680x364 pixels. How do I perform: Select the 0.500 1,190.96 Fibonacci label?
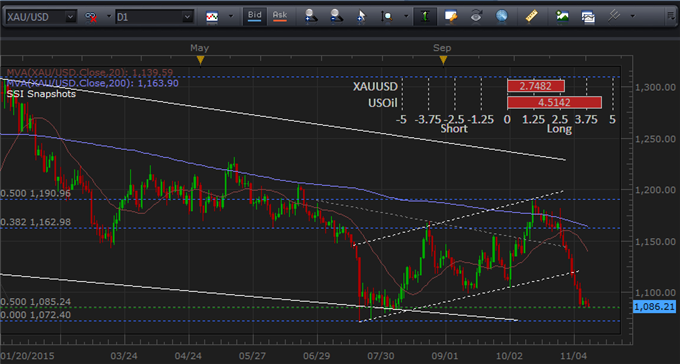[x=35, y=193]
